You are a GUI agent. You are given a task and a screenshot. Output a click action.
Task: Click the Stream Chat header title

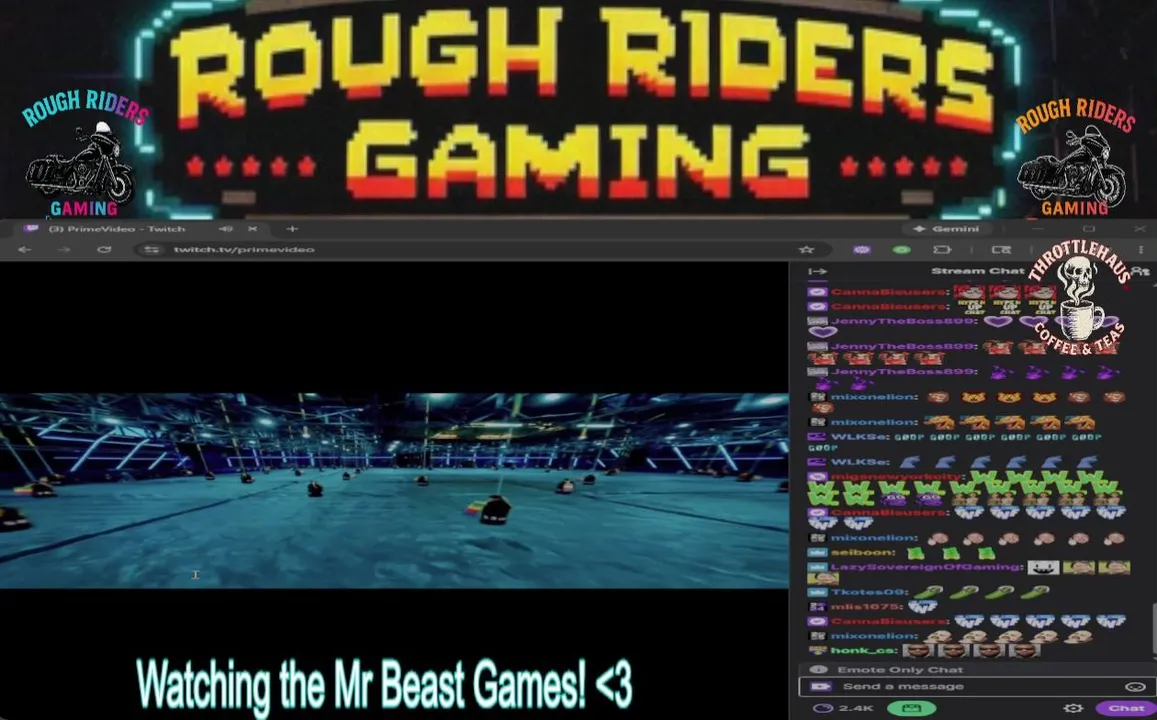pos(977,271)
